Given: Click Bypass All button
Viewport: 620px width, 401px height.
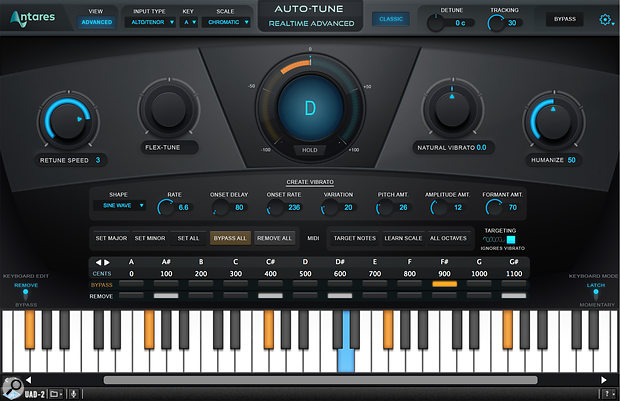Looking at the screenshot, I should [230, 238].
